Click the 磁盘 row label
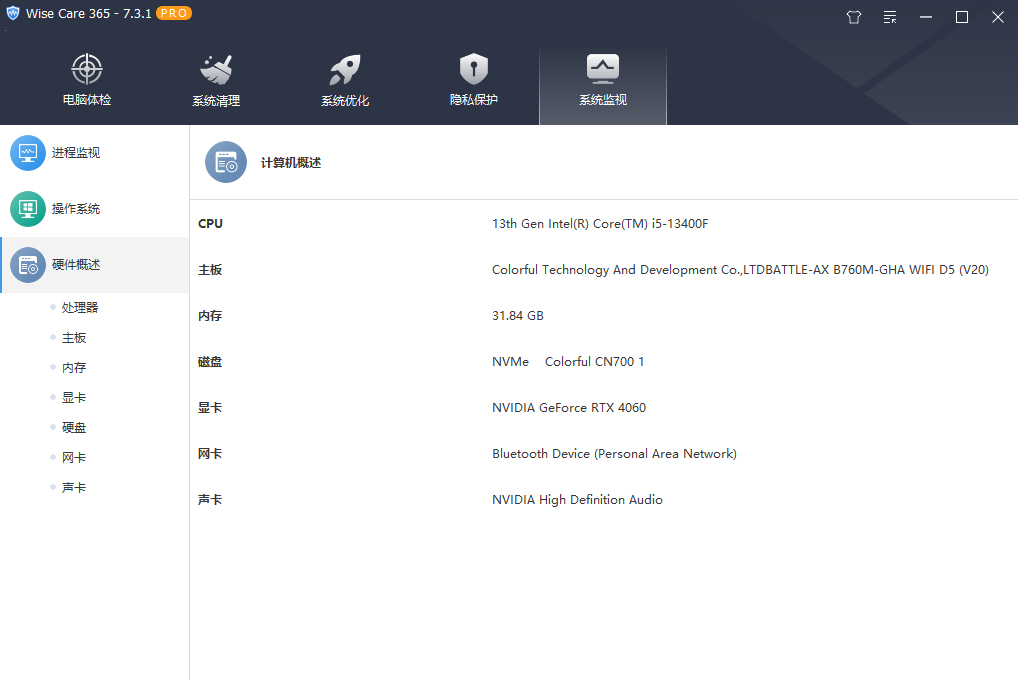Viewport: 1018px width, 680px height. (x=210, y=362)
